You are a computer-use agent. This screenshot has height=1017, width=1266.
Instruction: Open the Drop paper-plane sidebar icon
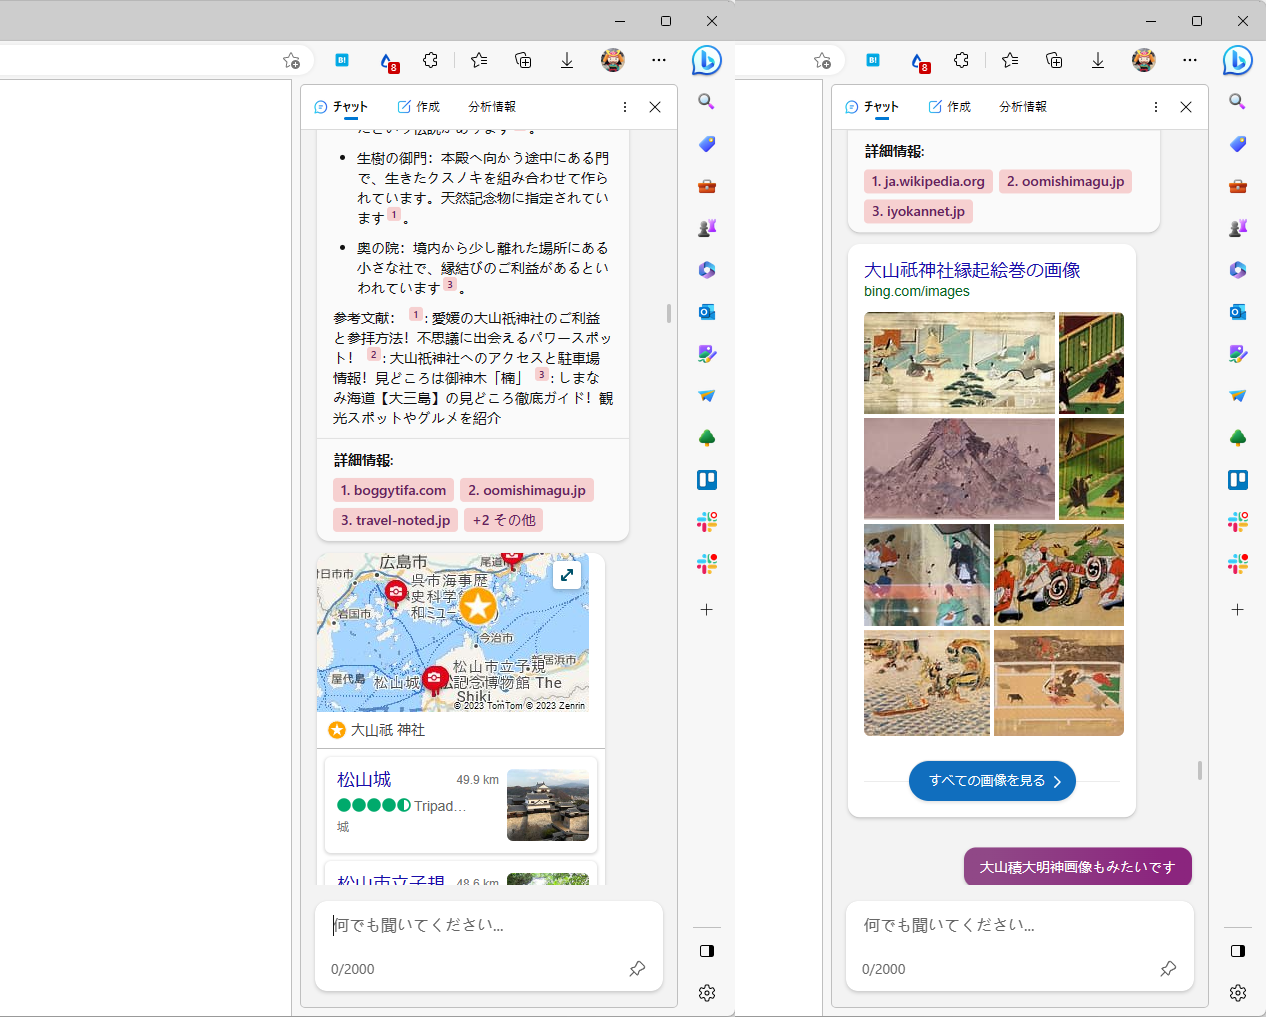coord(707,396)
